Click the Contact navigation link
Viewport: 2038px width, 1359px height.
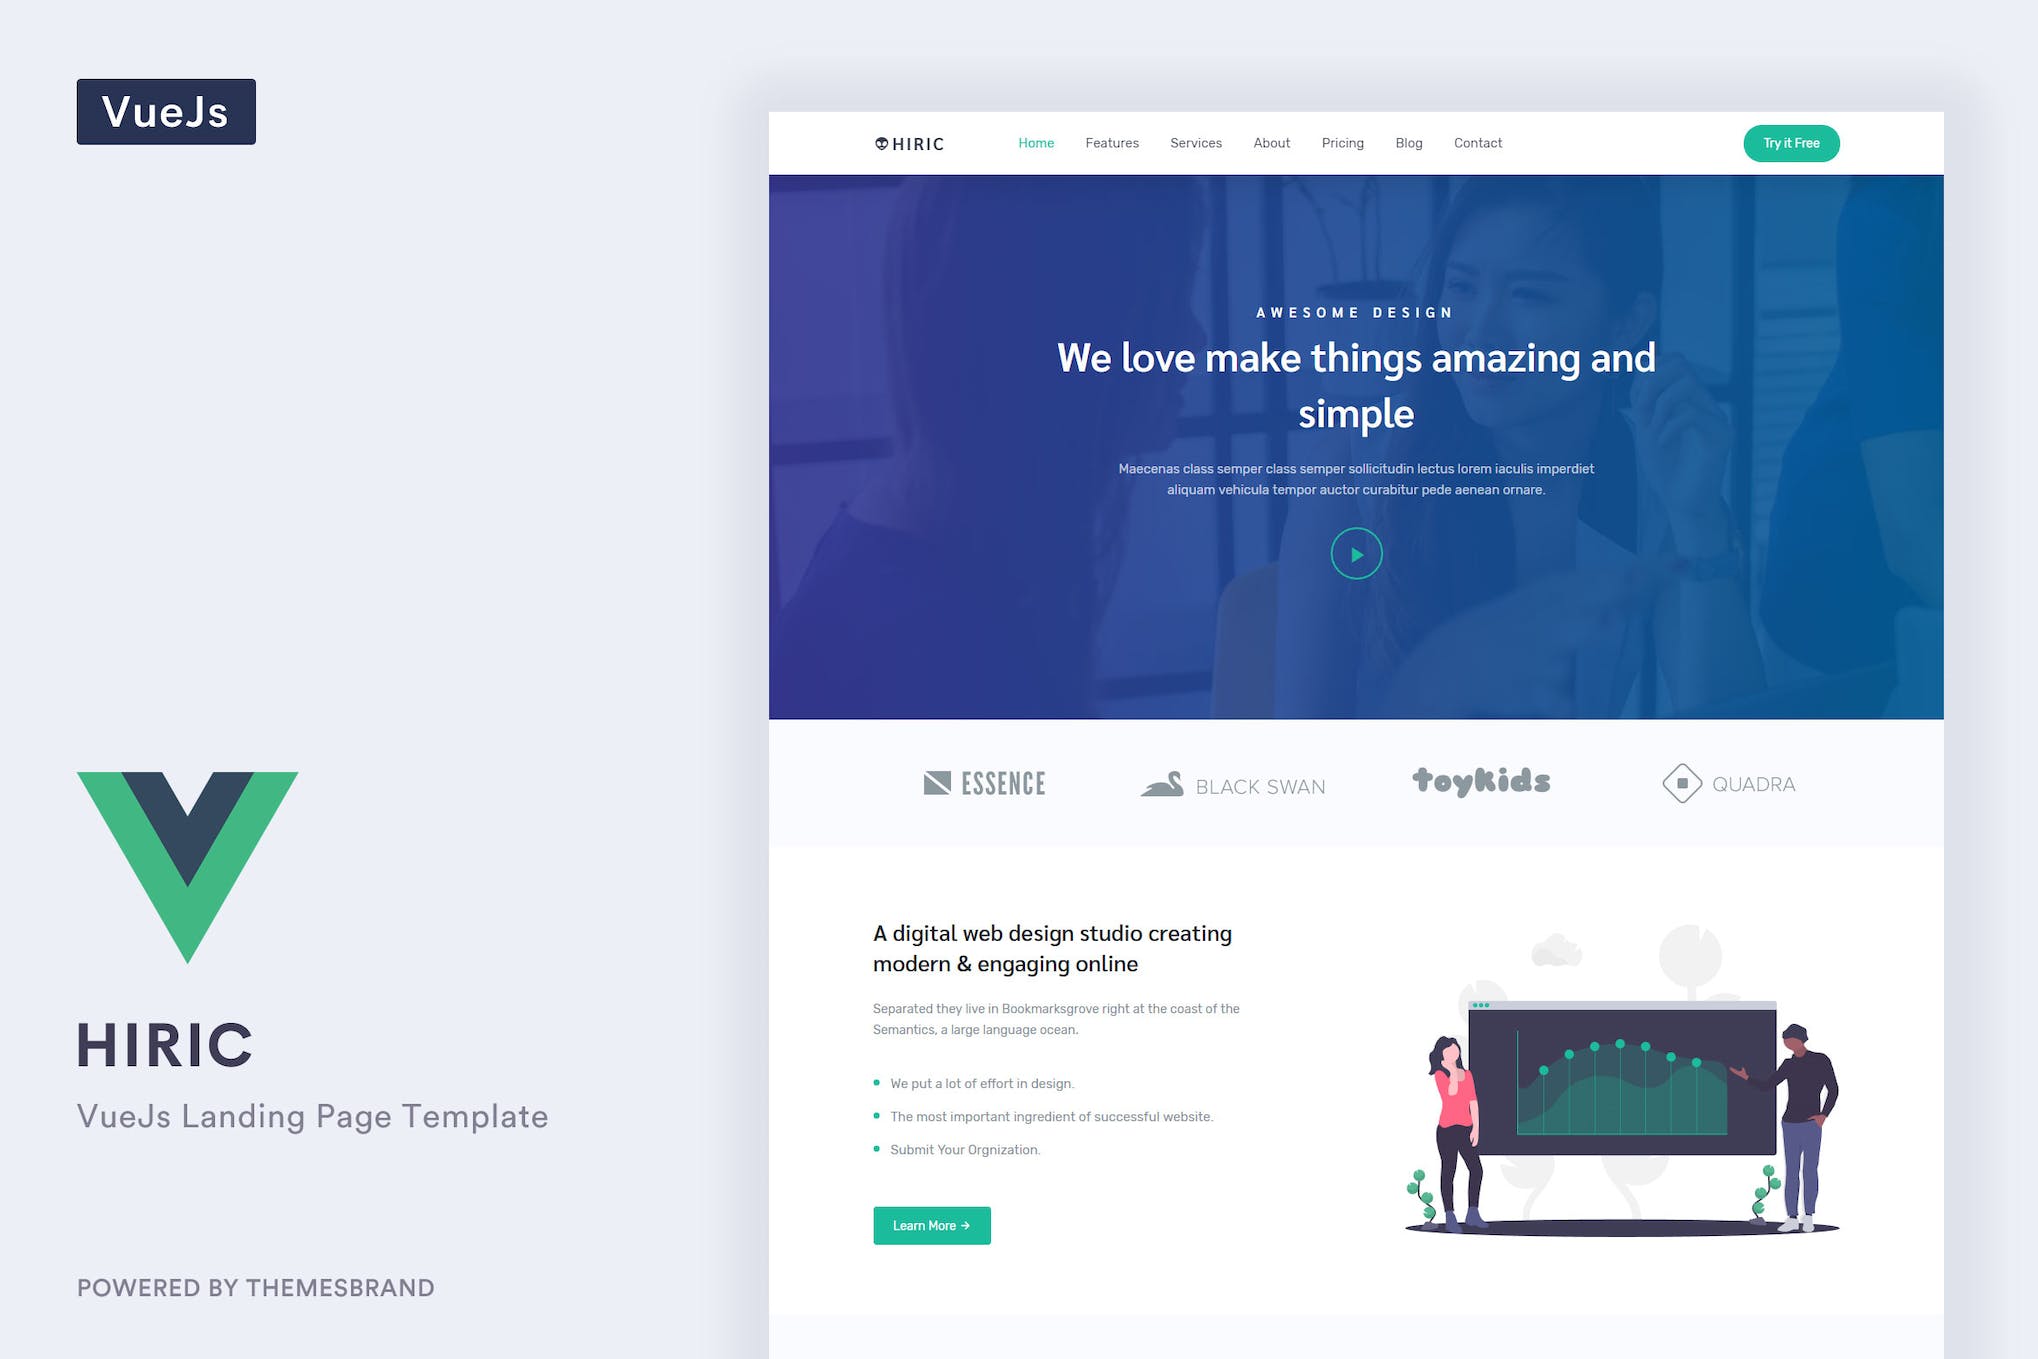[x=1477, y=143]
